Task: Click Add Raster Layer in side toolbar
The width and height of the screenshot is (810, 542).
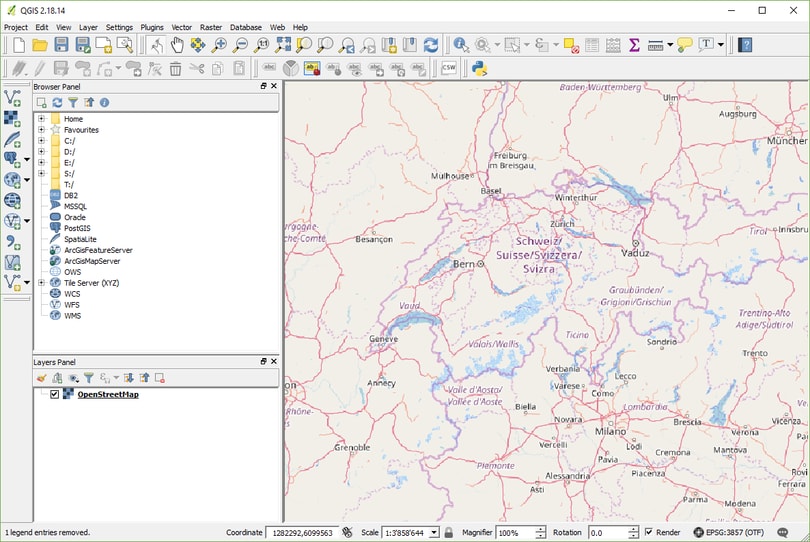Action: coord(12,119)
